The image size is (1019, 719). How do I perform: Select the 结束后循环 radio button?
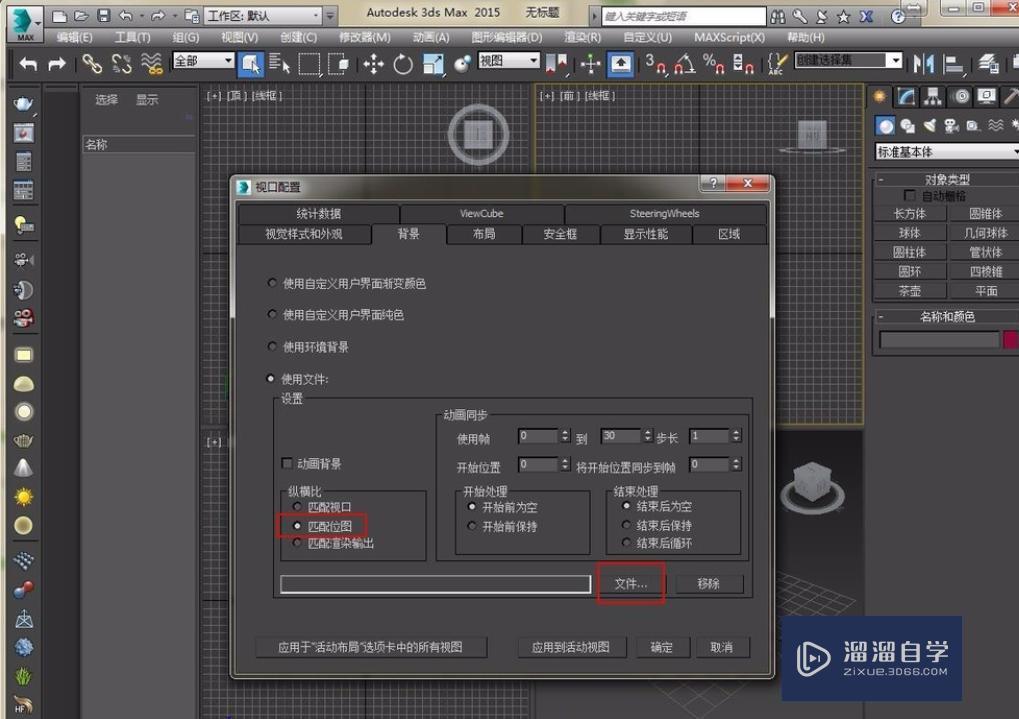tap(627, 543)
